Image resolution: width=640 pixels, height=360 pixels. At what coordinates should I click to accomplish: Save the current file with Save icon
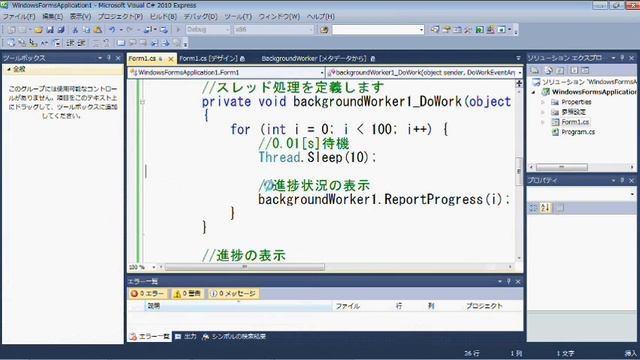pyautogui.click(x=50, y=30)
